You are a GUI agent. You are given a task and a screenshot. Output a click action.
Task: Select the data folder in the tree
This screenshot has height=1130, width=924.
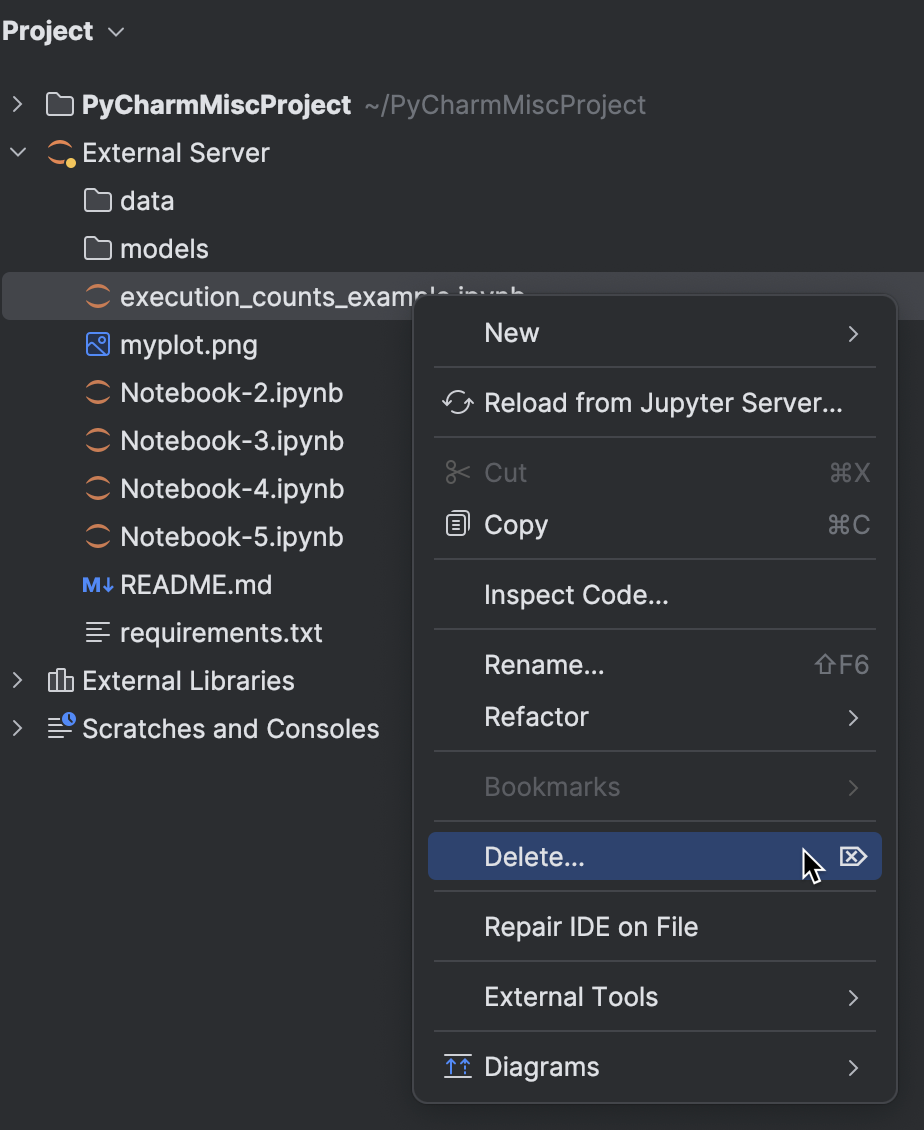[148, 200]
